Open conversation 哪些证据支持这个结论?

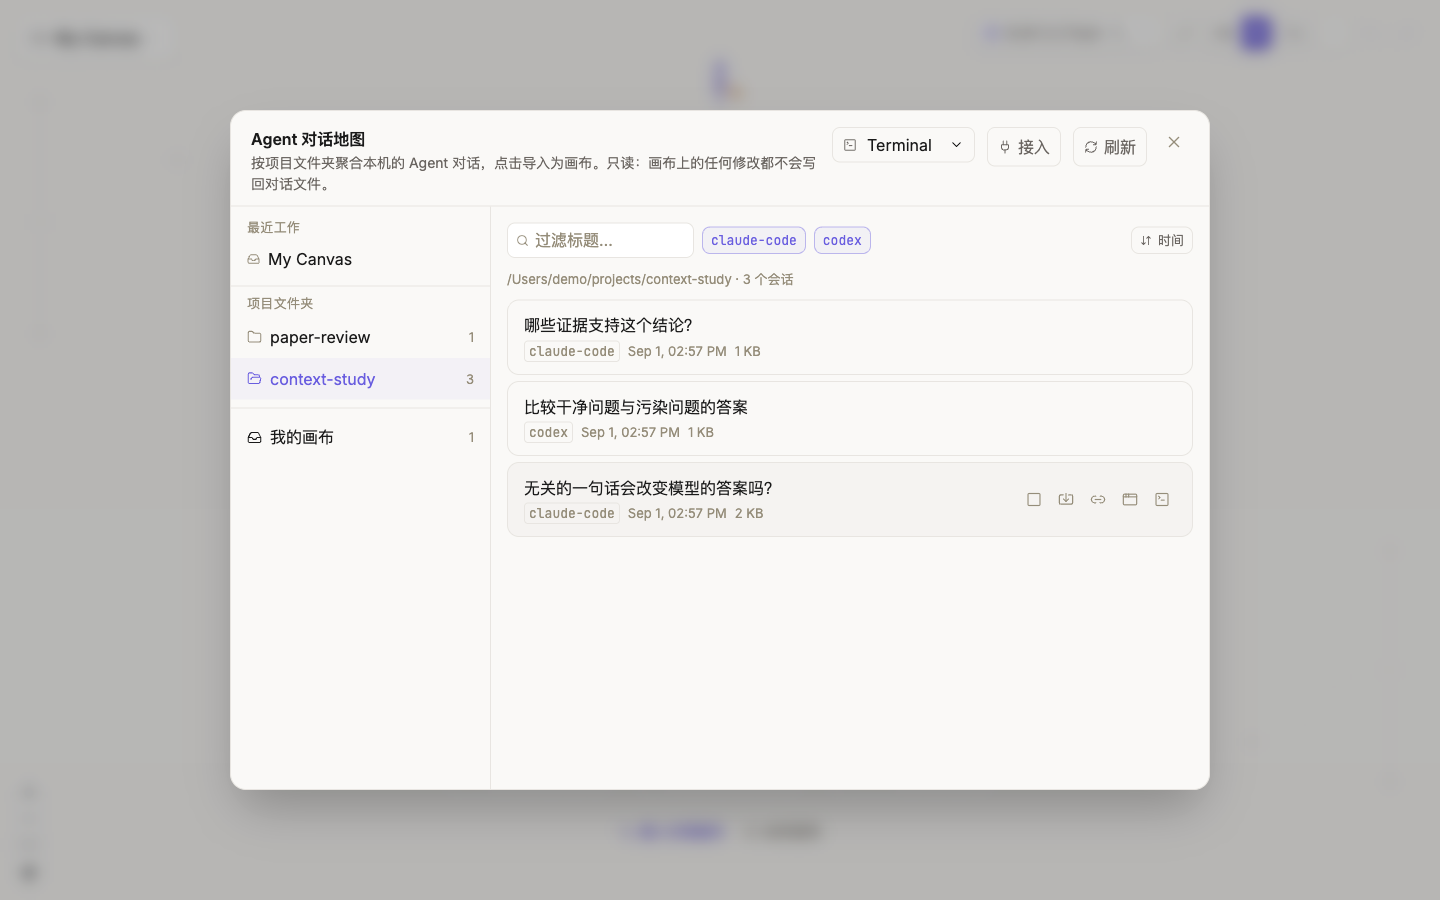click(x=850, y=337)
